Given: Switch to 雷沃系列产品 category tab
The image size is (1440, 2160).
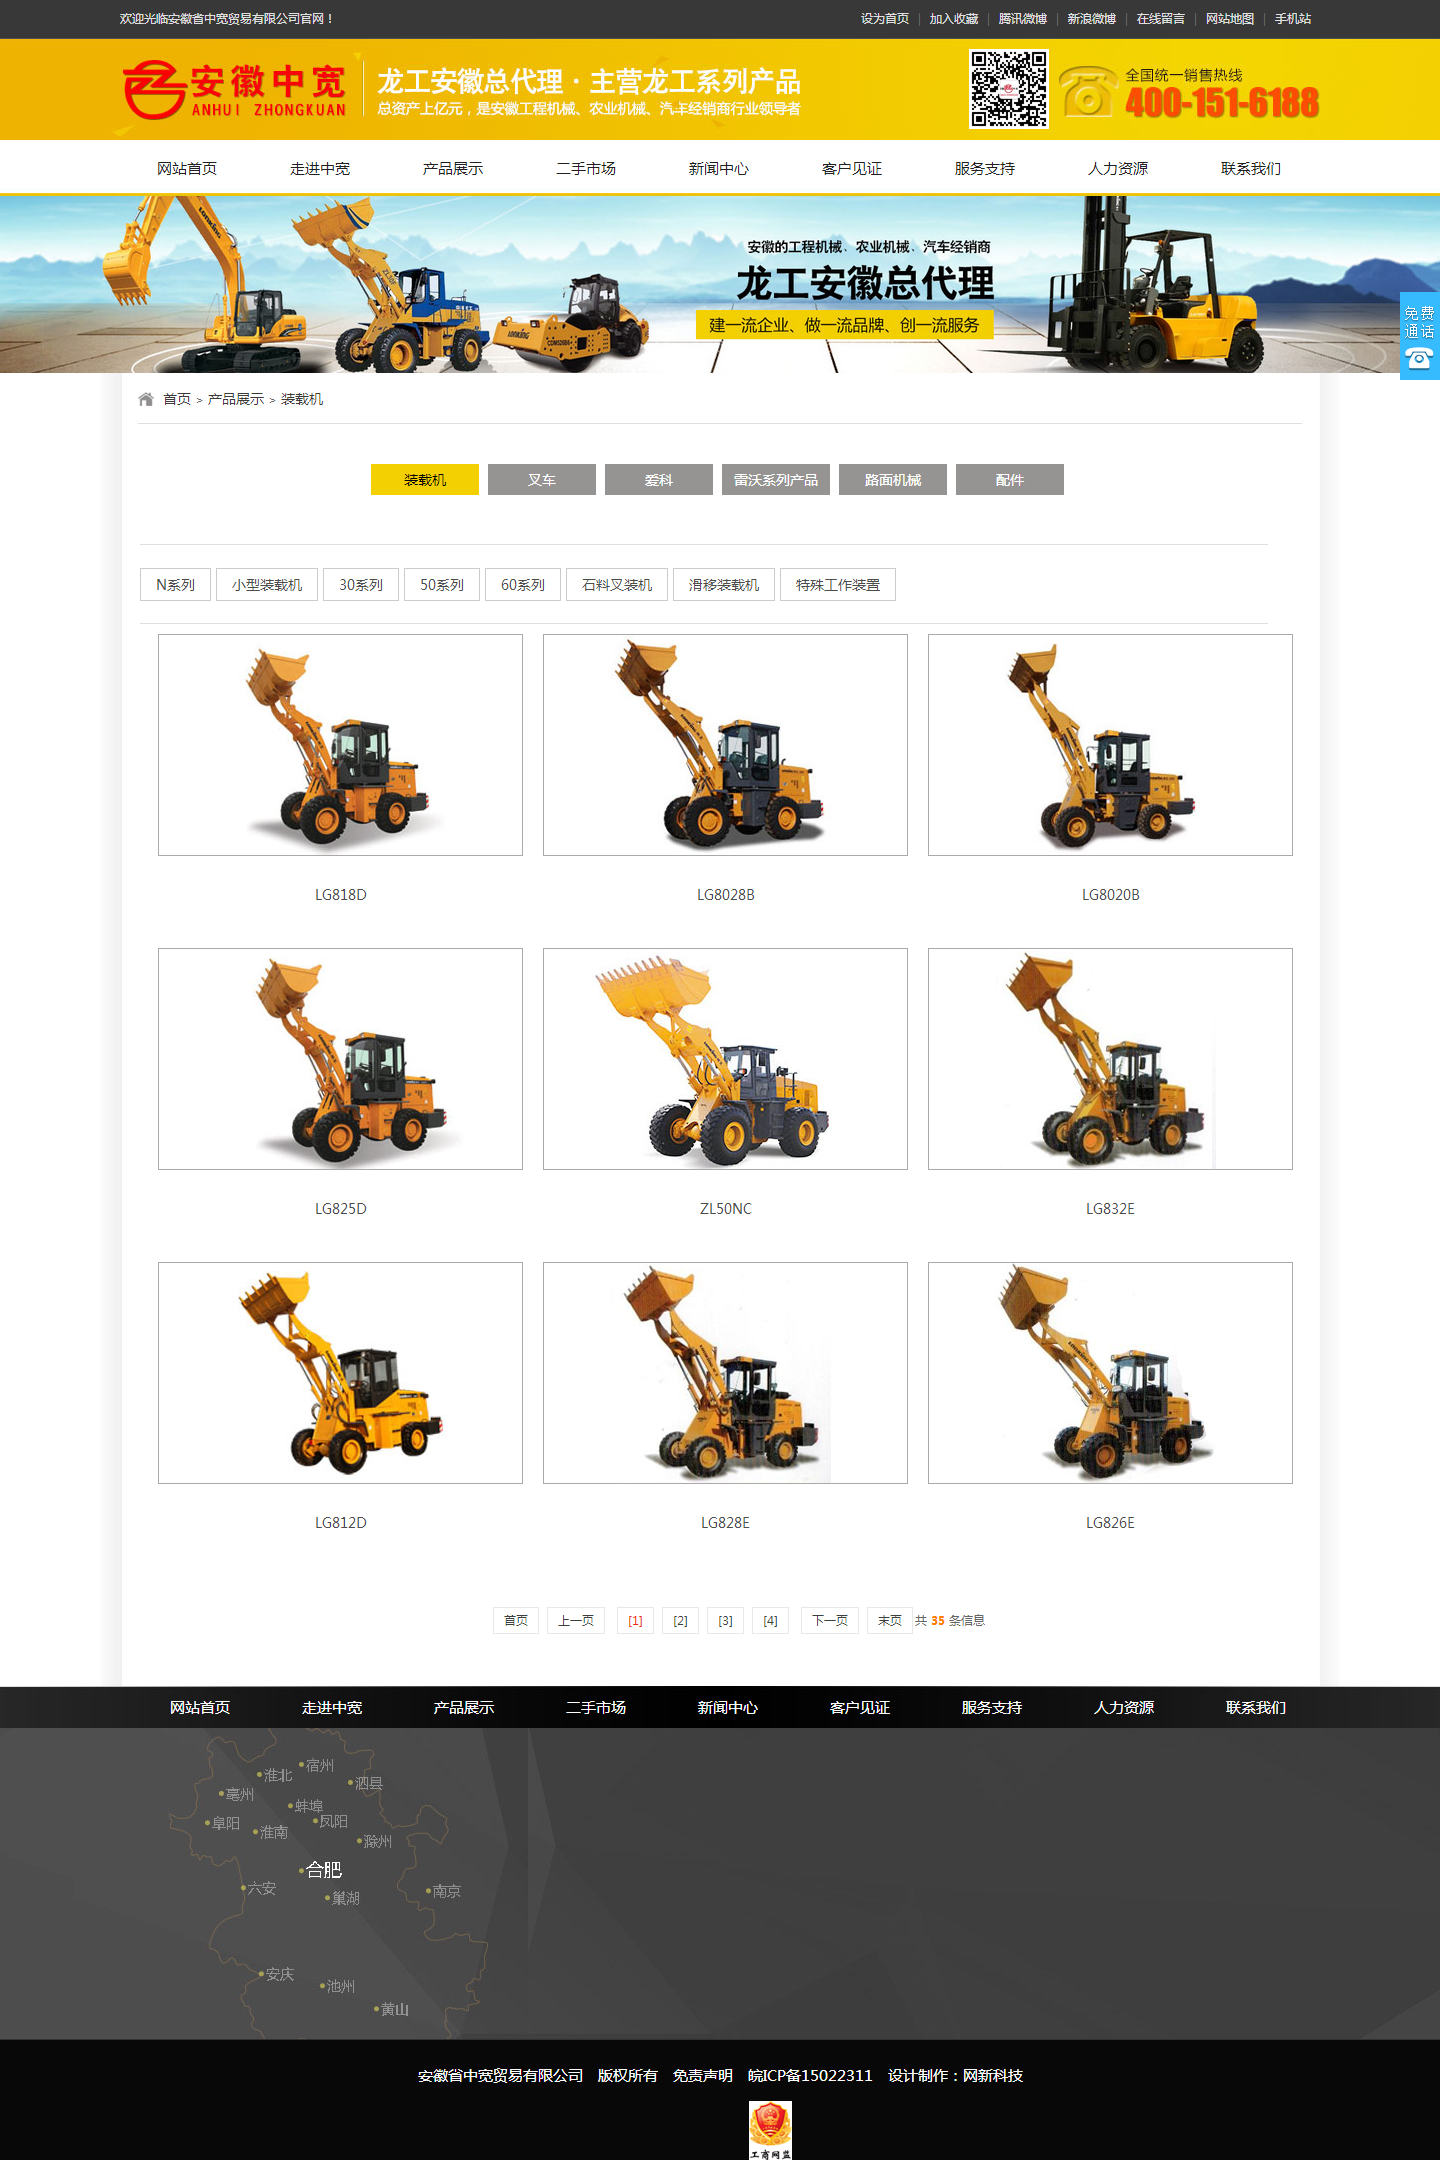Looking at the screenshot, I should point(776,480).
